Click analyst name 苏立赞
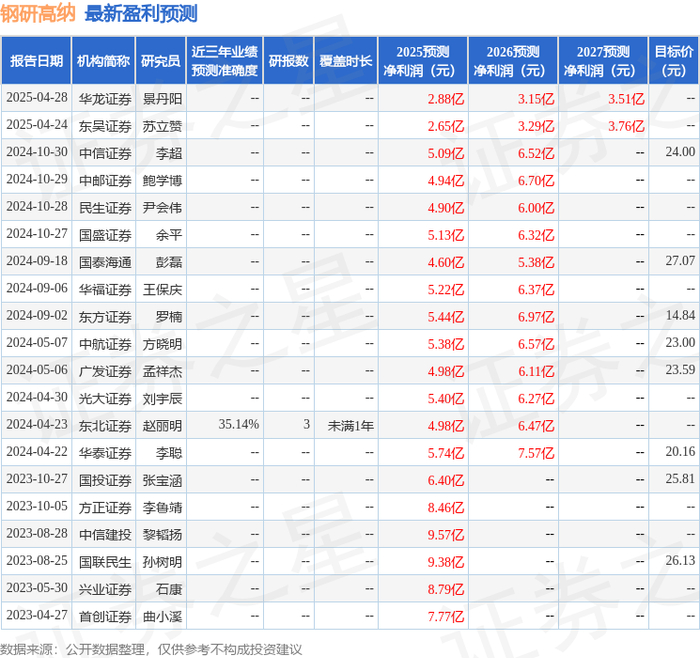 click(x=162, y=126)
